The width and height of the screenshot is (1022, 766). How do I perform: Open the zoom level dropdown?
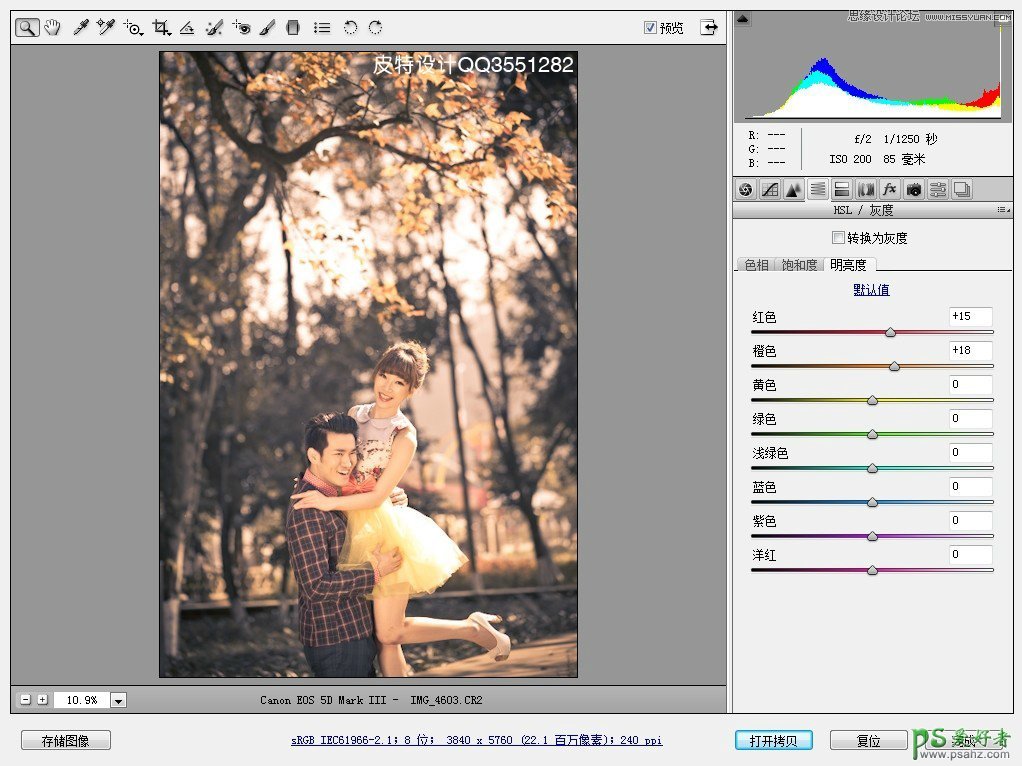pyautogui.click(x=119, y=701)
